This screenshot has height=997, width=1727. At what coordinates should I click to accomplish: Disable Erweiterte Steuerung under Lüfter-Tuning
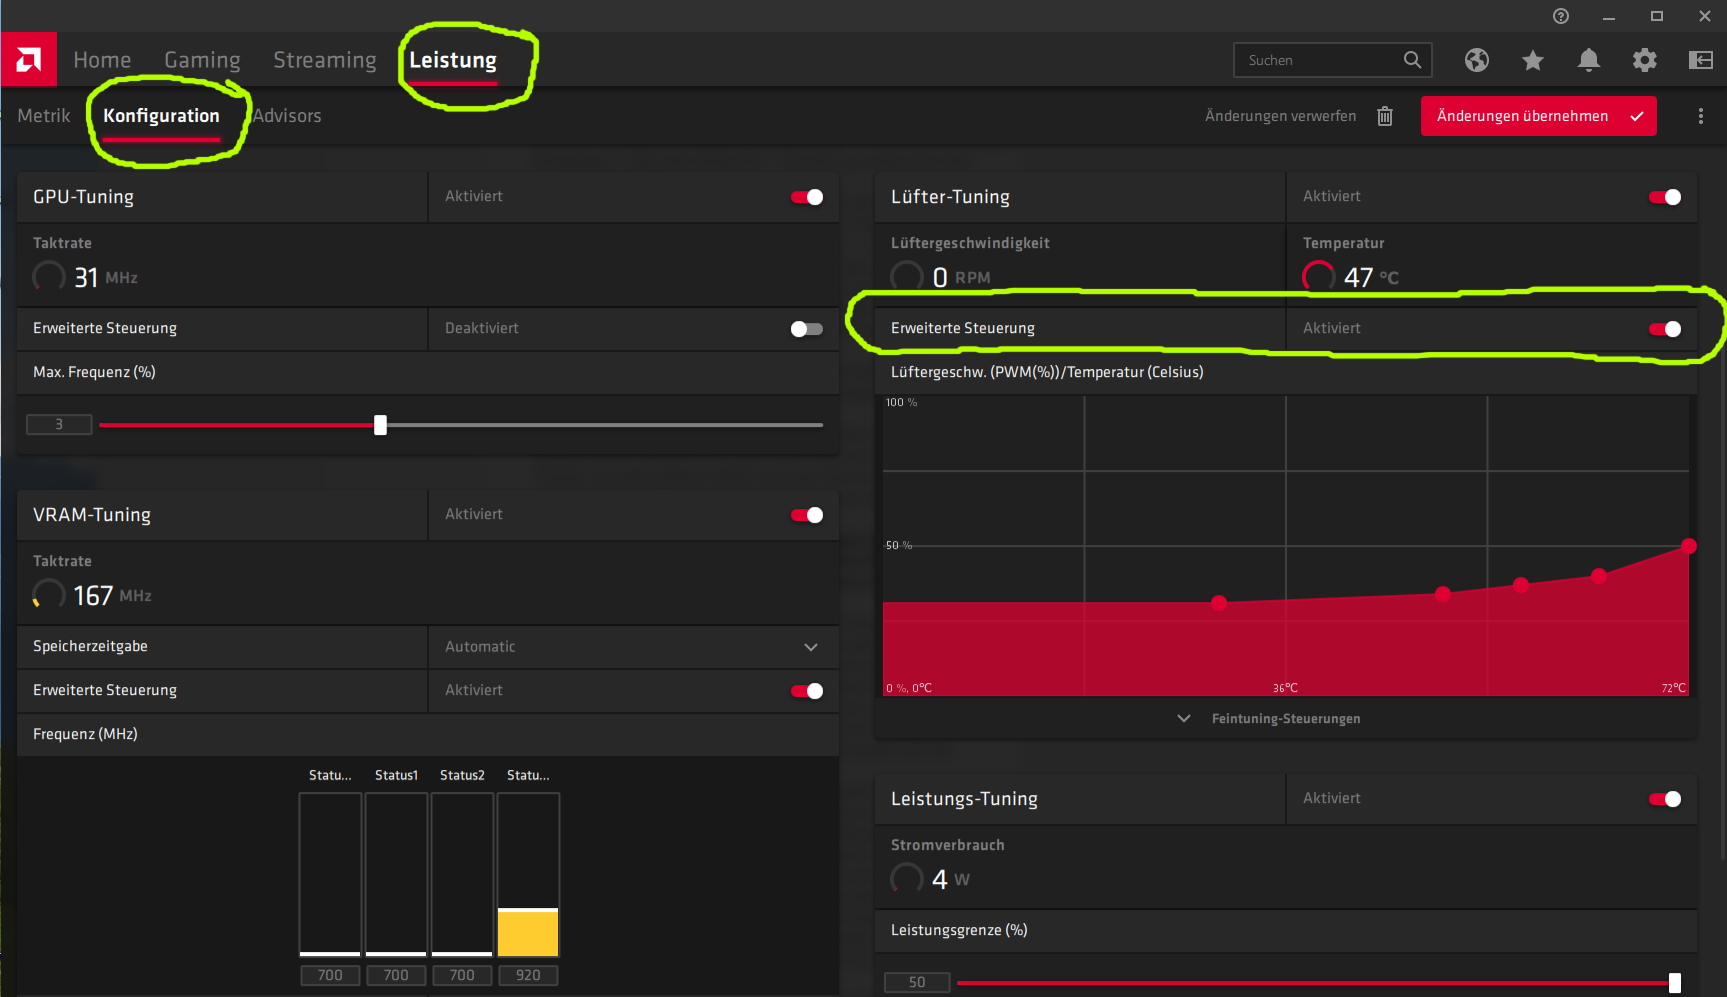point(1665,329)
